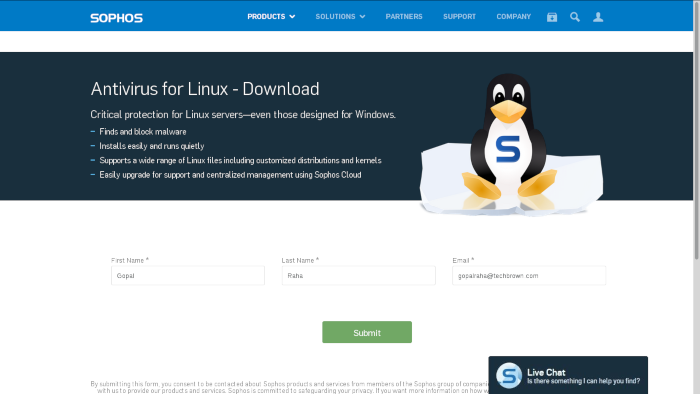Click the Linux penguin image
This screenshot has height=394, width=700.
click(x=512, y=144)
